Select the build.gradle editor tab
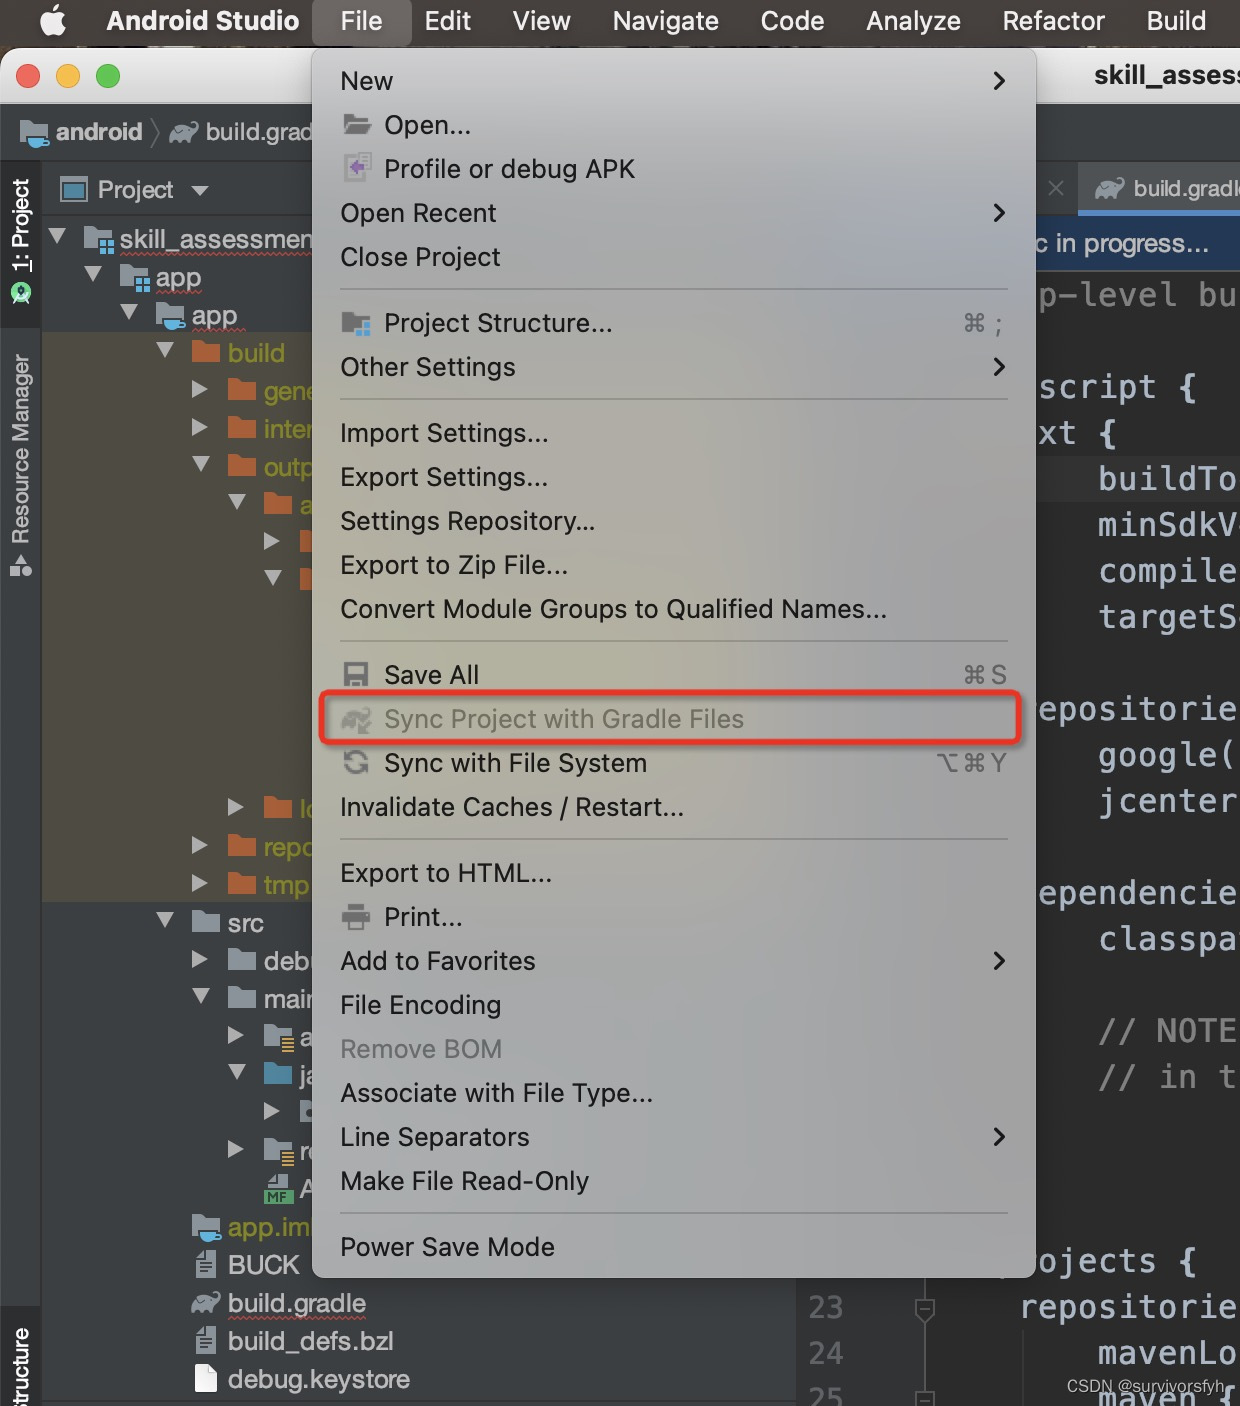Screen dimensions: 1240x1406 (x=1160, y=188)
